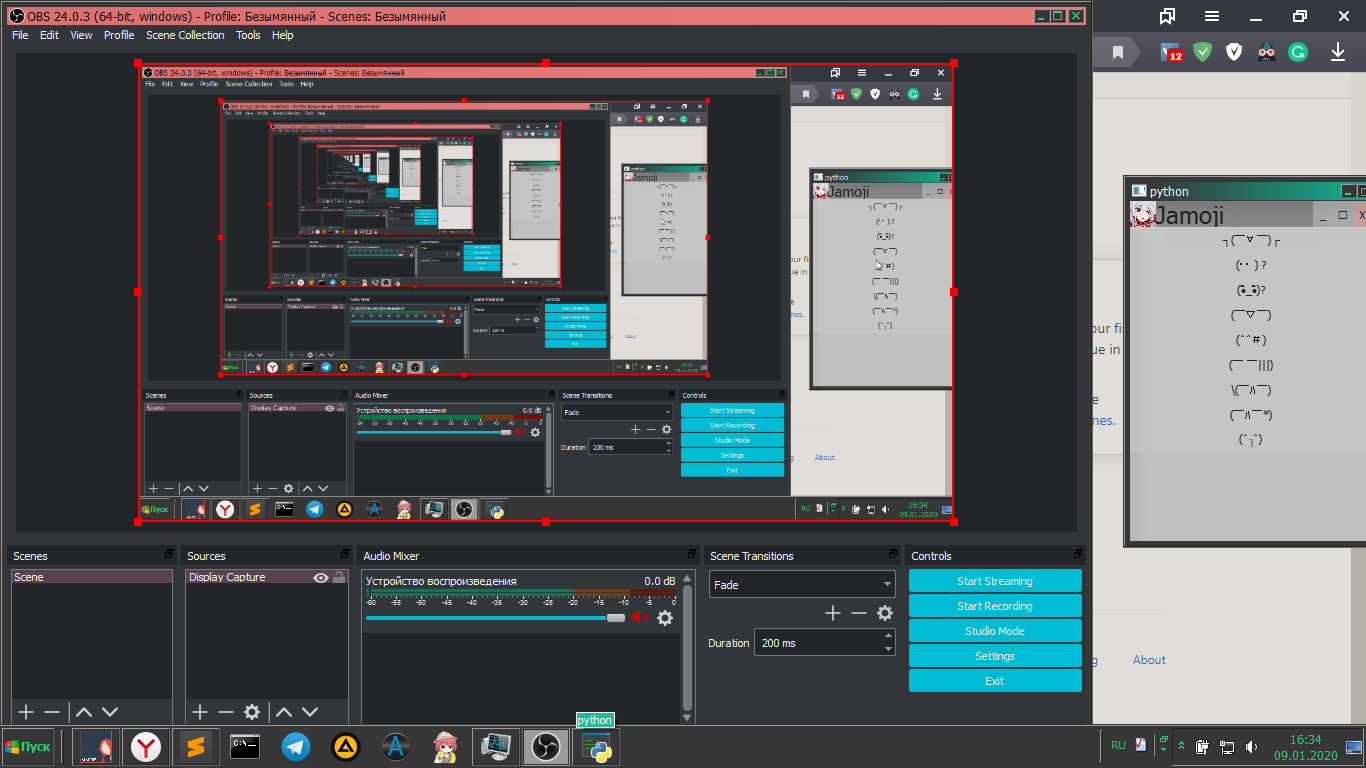This screenshot has height=768, width=1366.
Task: Toggle the lock on Display Capture source
Action: (x=340, y=578)
